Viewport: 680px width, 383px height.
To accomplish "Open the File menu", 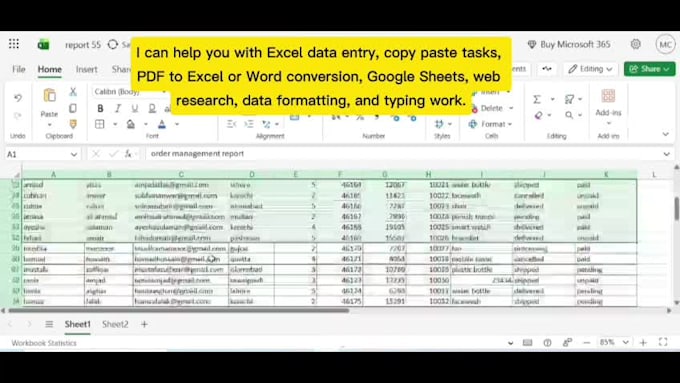I will (x=19, y=69).
